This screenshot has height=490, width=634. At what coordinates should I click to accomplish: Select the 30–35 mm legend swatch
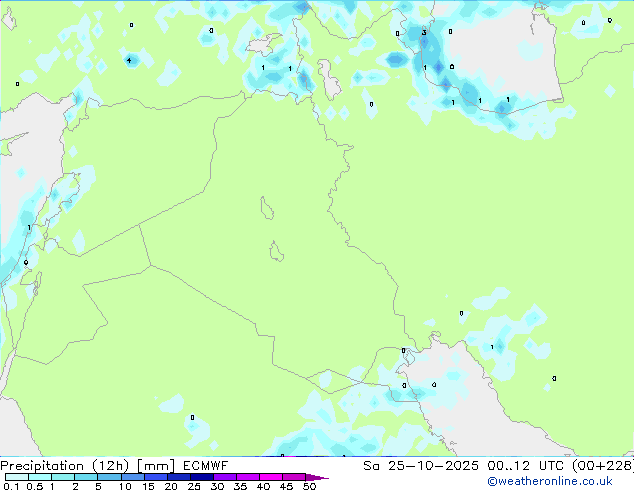(x=224, y=477)
